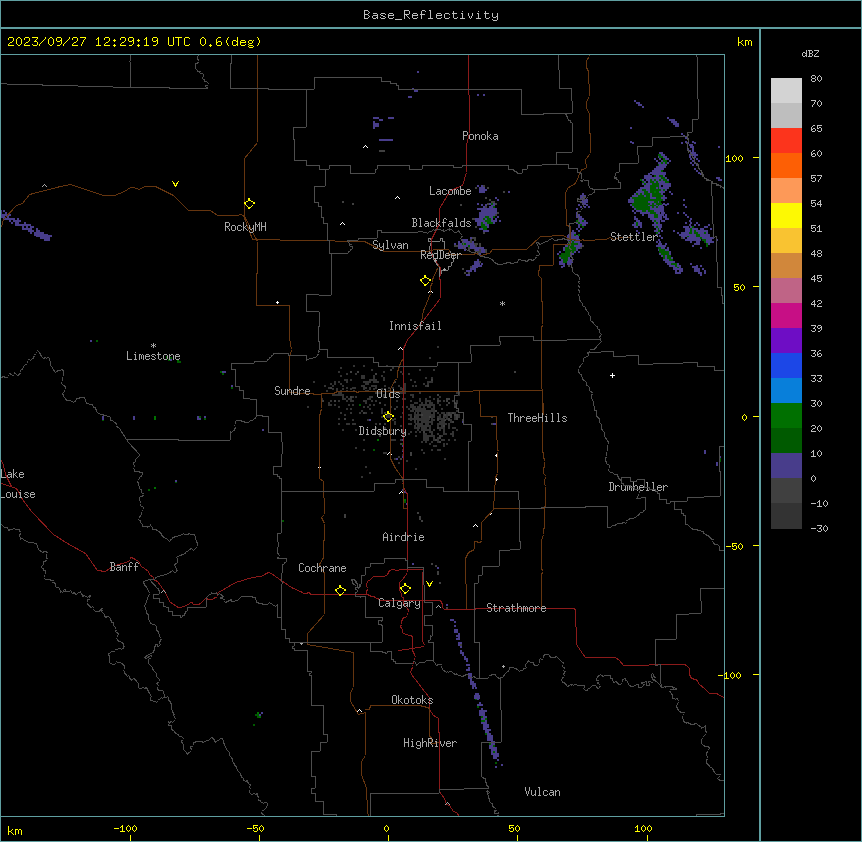Click the HighRiver city label
Screen dimensions: 862x842
coord(430,743)
